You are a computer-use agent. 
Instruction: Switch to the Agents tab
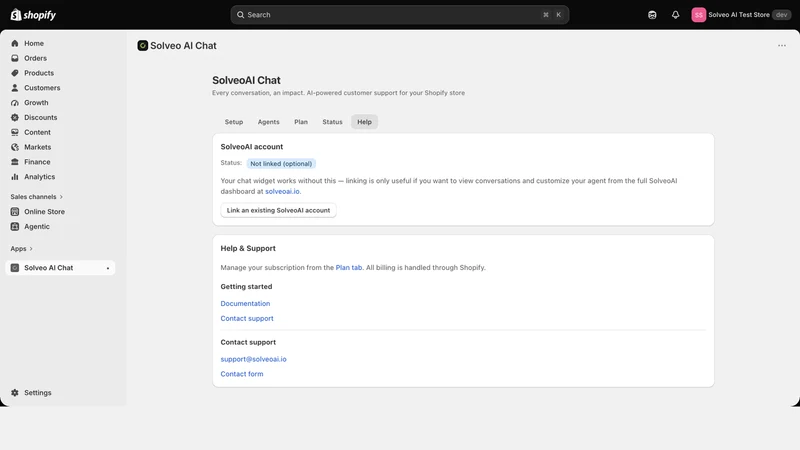click(268, 122)
